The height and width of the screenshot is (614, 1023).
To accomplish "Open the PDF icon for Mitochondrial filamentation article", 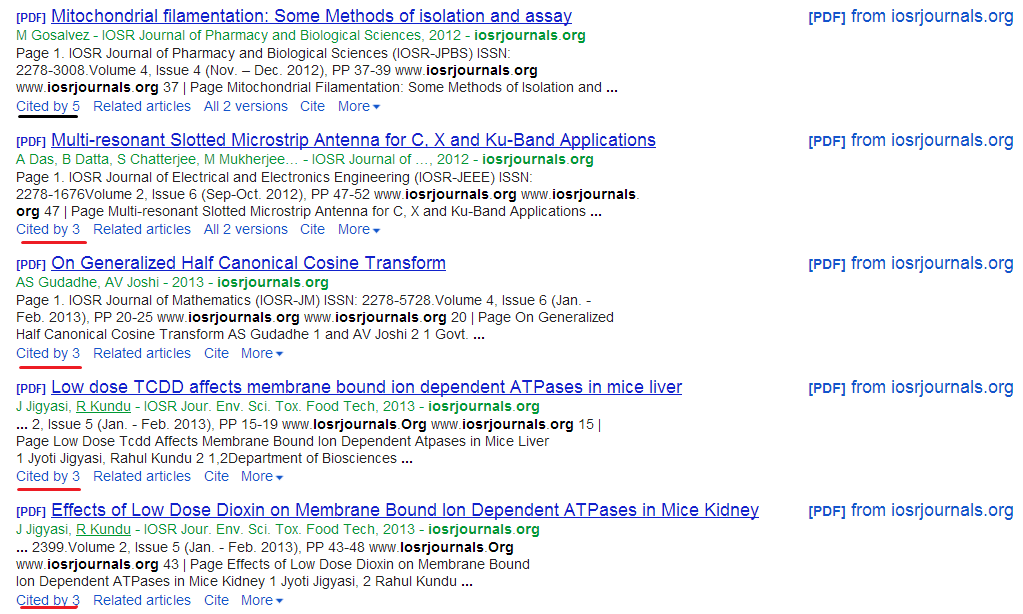I will point(29,16).
